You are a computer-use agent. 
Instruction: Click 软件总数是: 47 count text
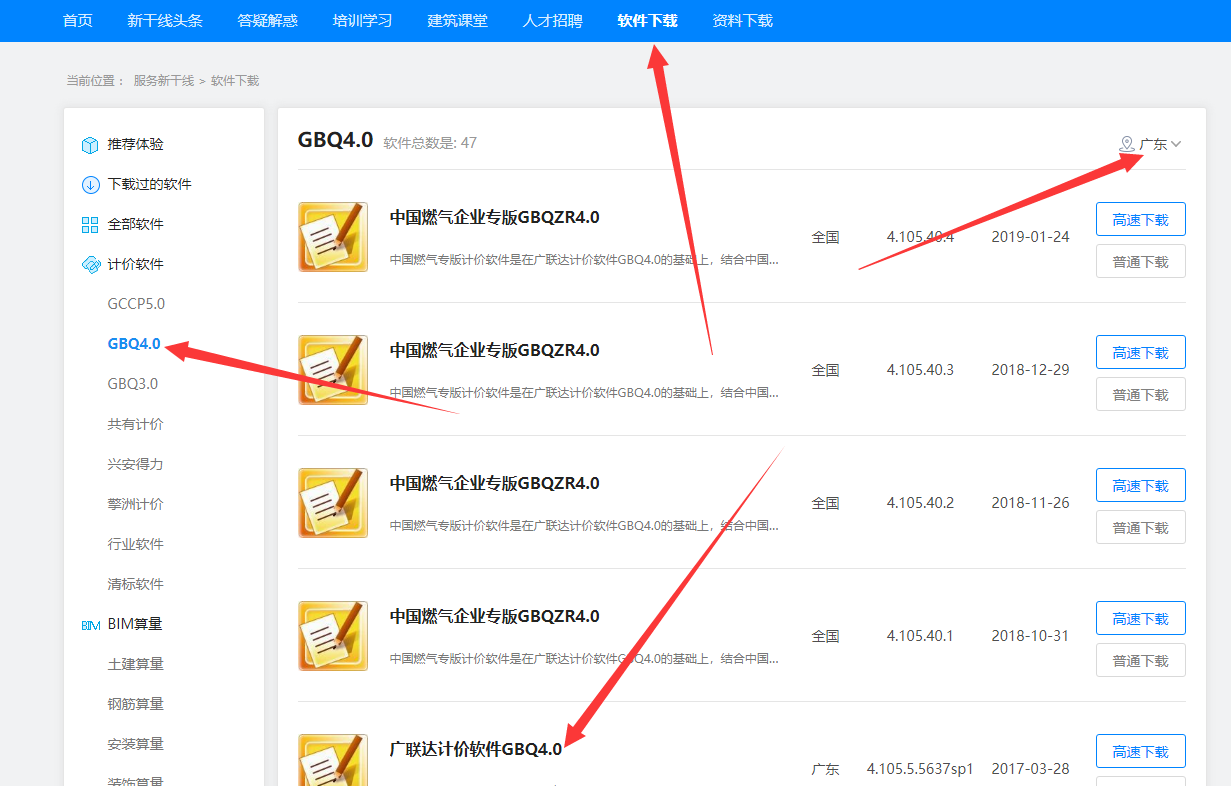pyautogui.click(x=430, y=143)
